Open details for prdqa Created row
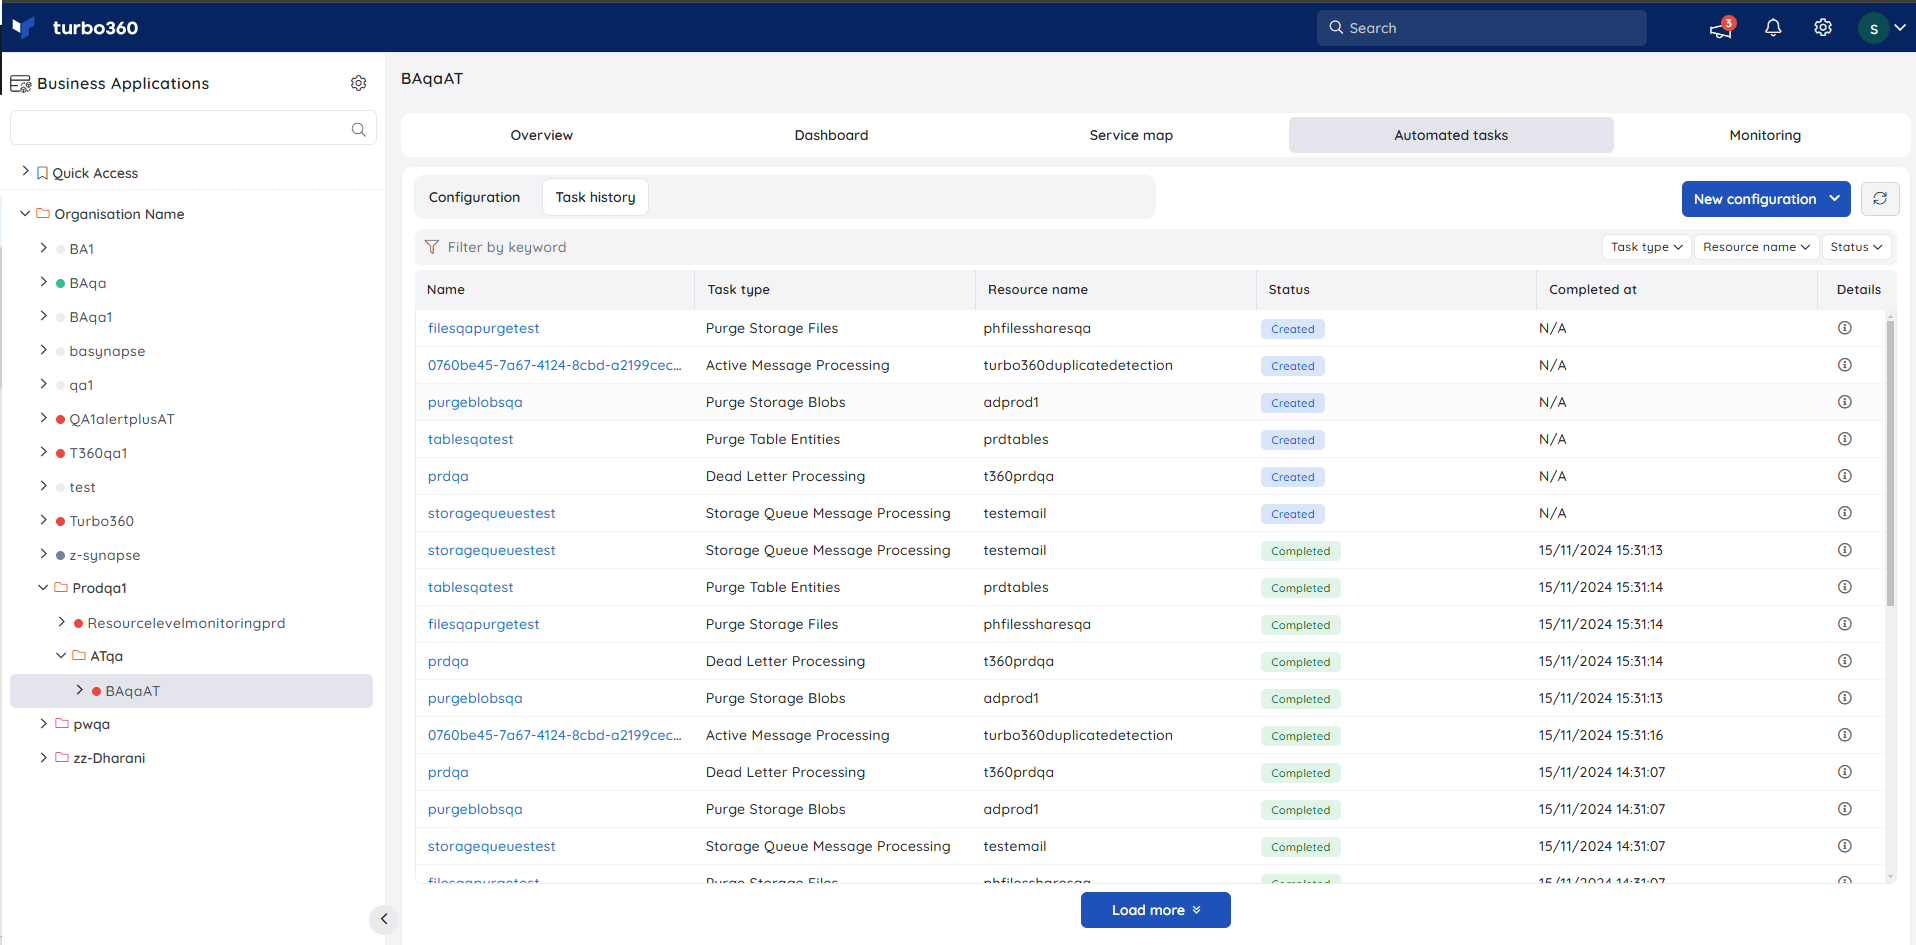 coord(1845,476)
